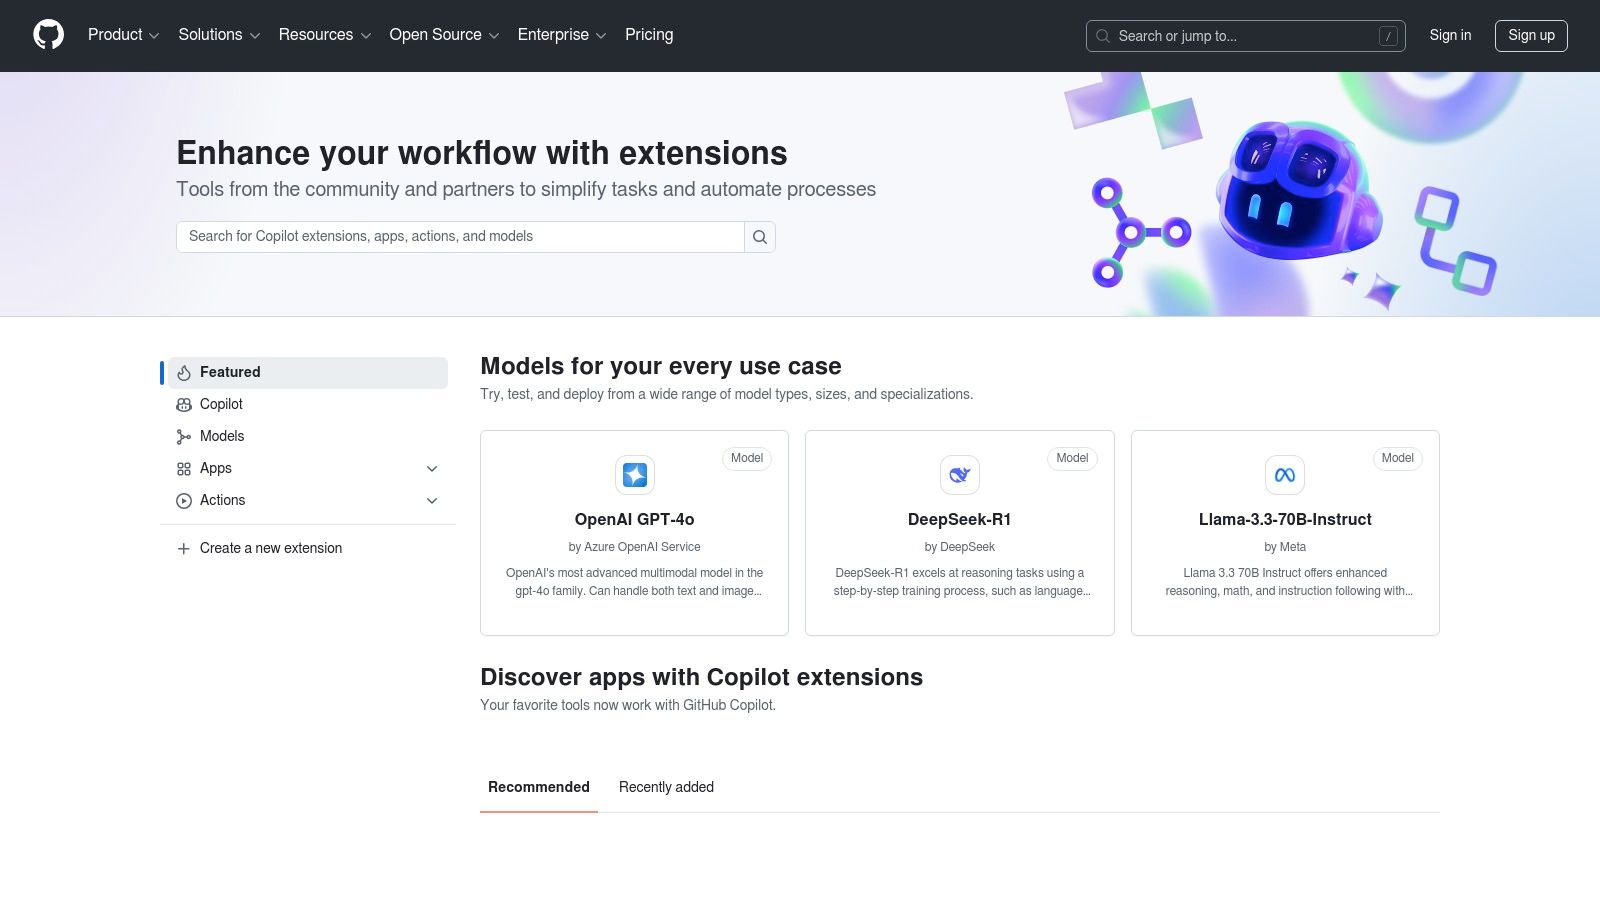Click the plus icon for new extension

[x=184, y=549]
